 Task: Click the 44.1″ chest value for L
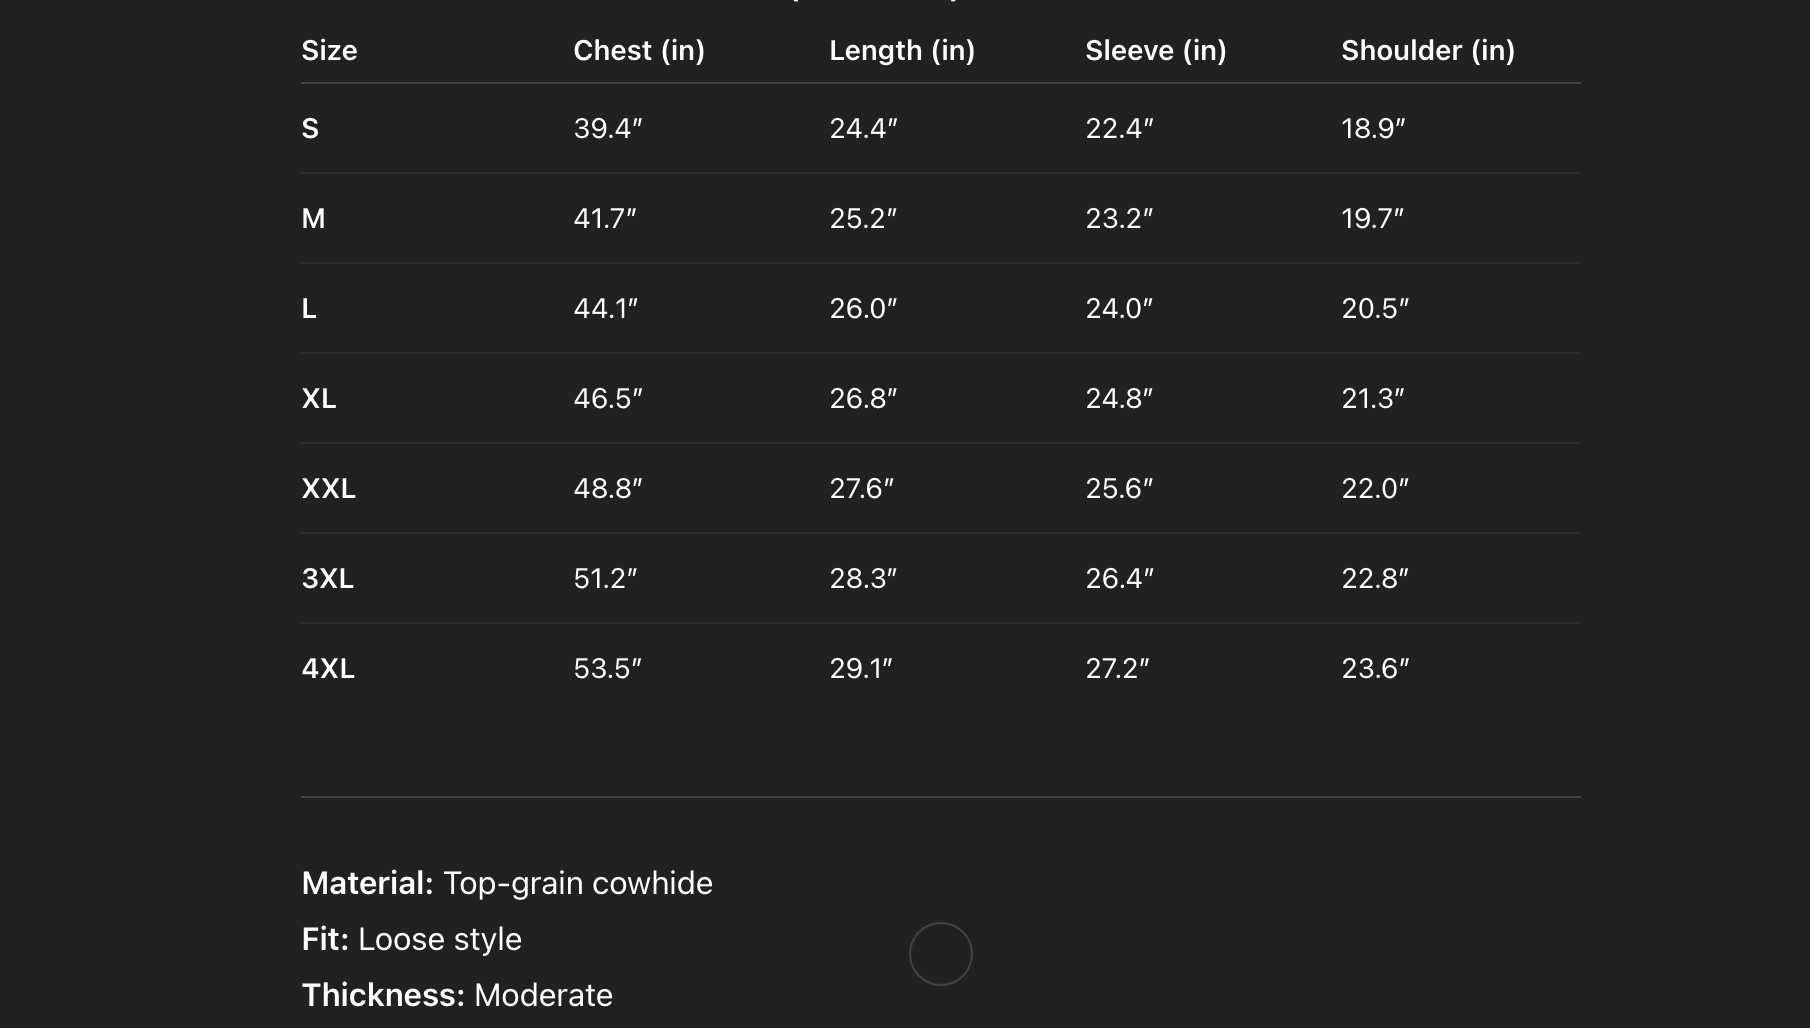click(x=605, y=309)
